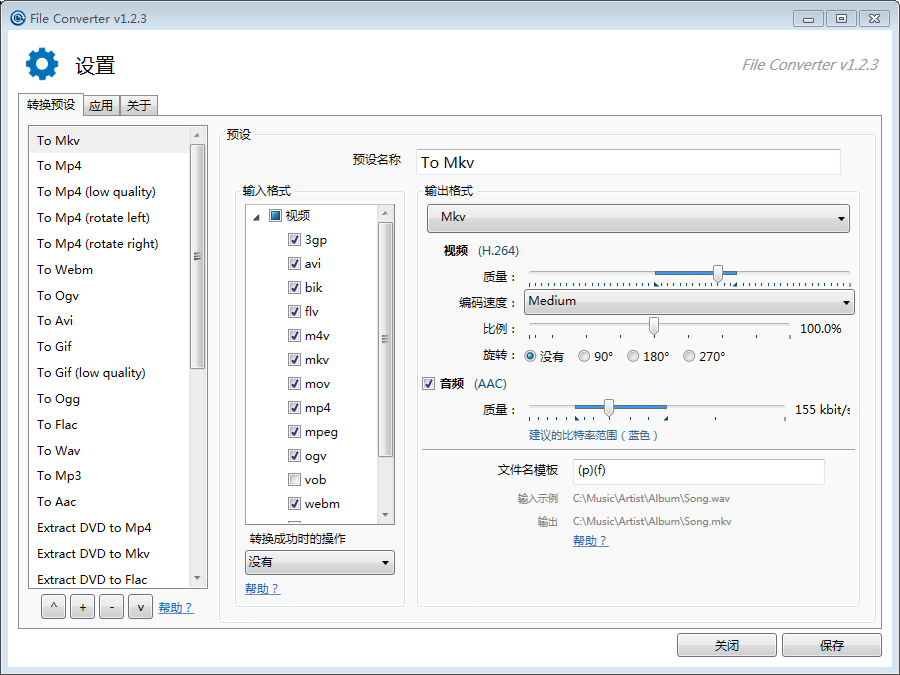Enable the vob input format checkbox
Screen dimensions: 900x675
point(294,480)
